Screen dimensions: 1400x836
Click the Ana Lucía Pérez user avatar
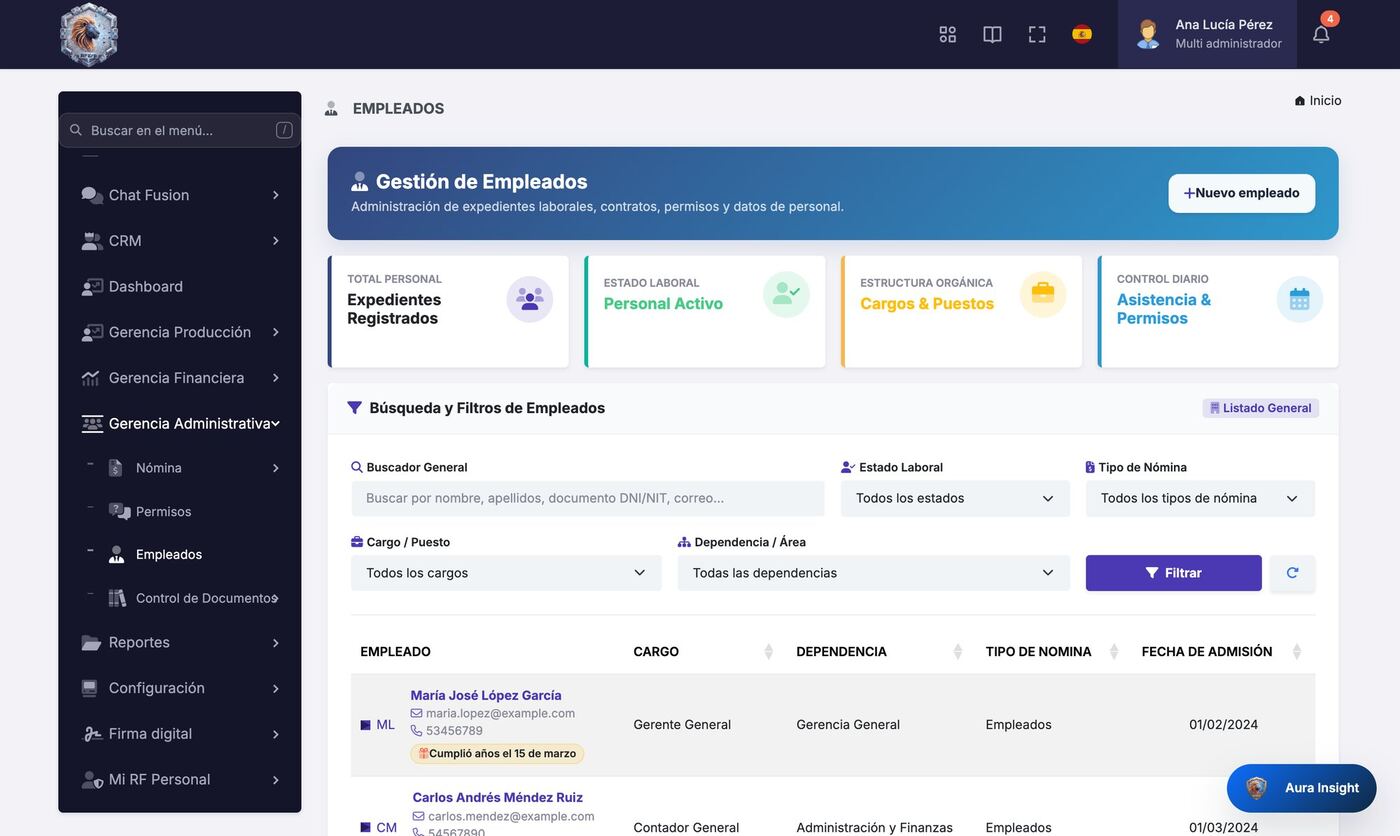tap(1148, 34)
